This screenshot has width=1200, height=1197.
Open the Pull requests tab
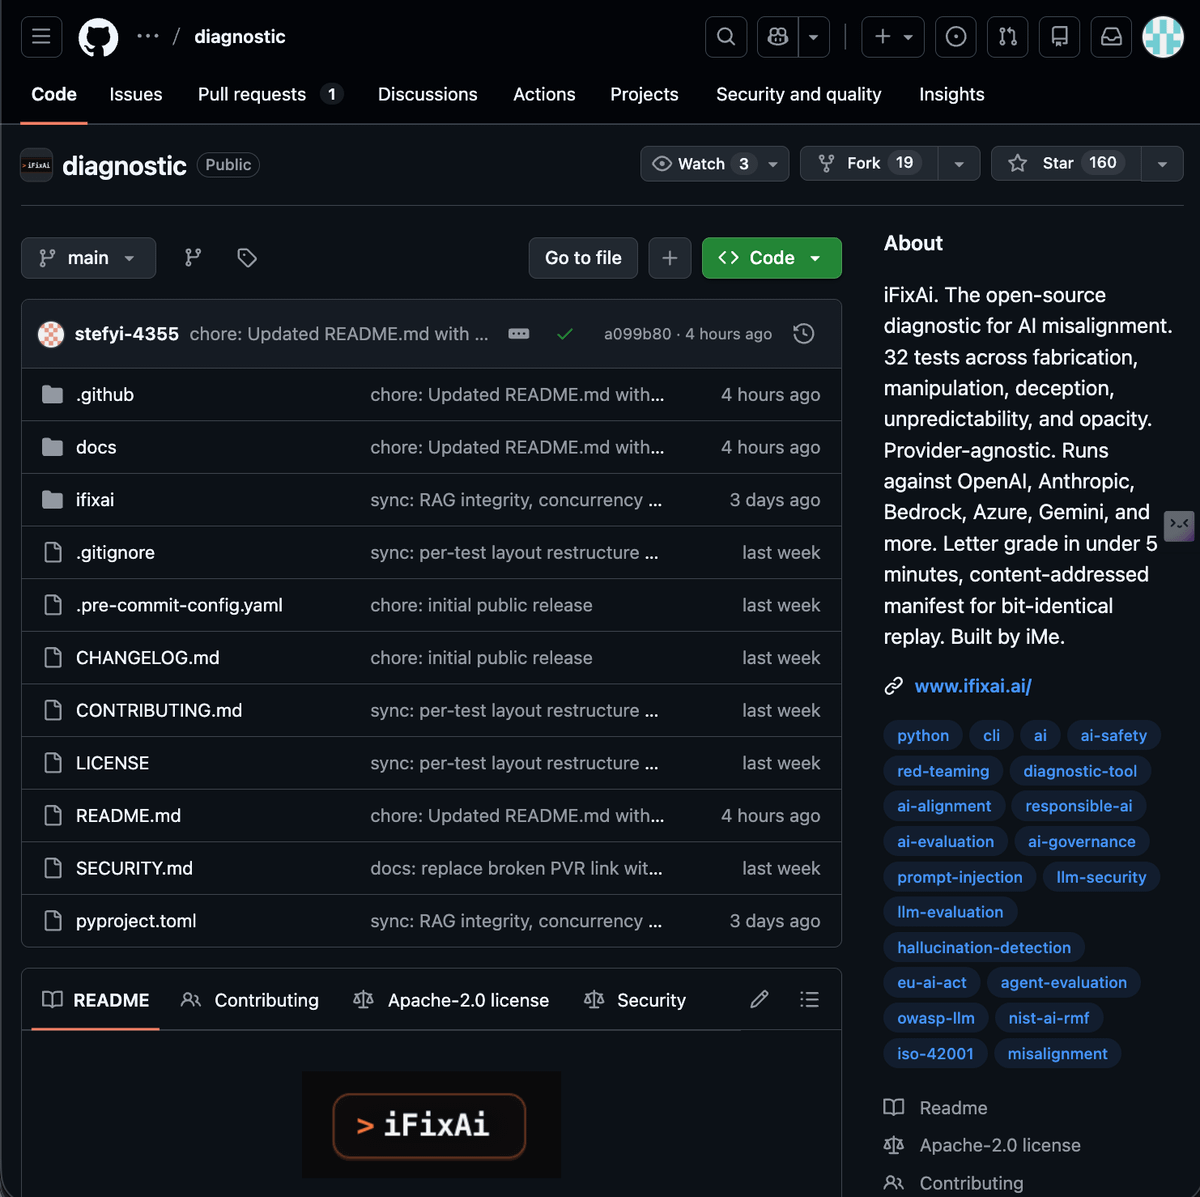pyautogui.click(x=271, y=94)
